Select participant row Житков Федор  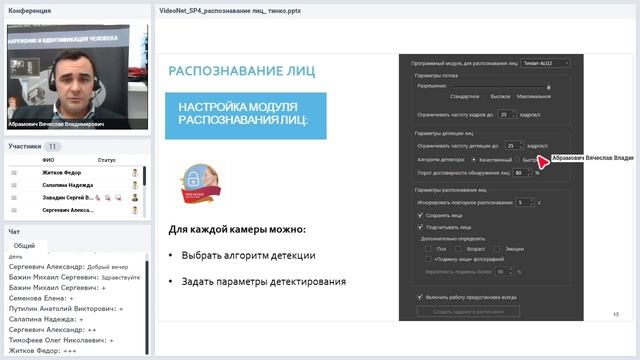(x=76, y=173)
